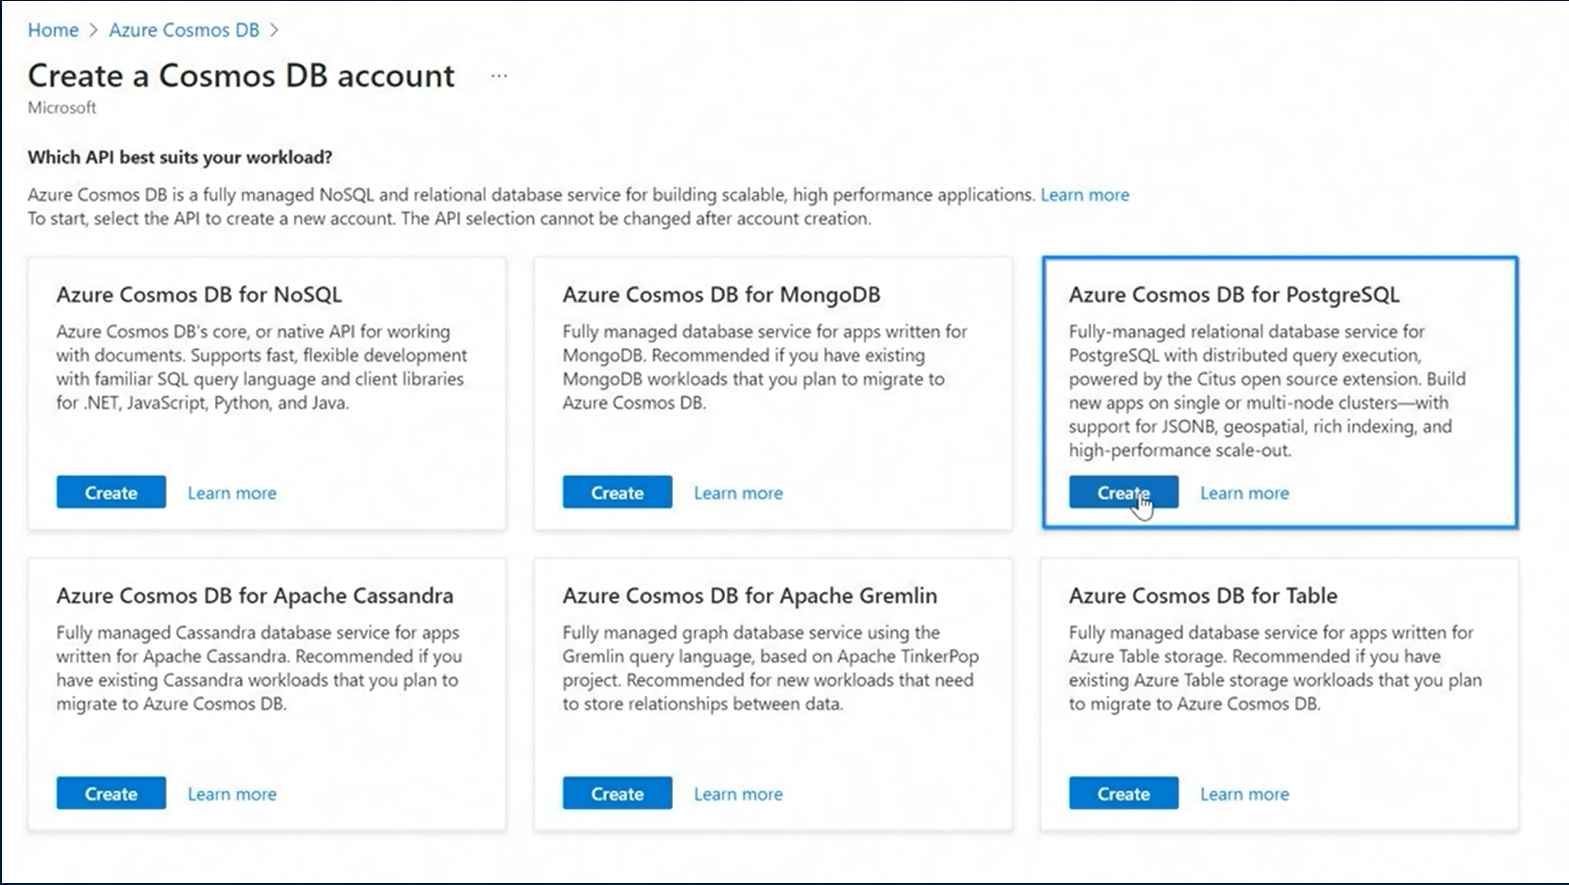The image size is (1569, 885).
Task: Create an Azure Cosmos DB for NoSQL account
Action: coord(111,492)
